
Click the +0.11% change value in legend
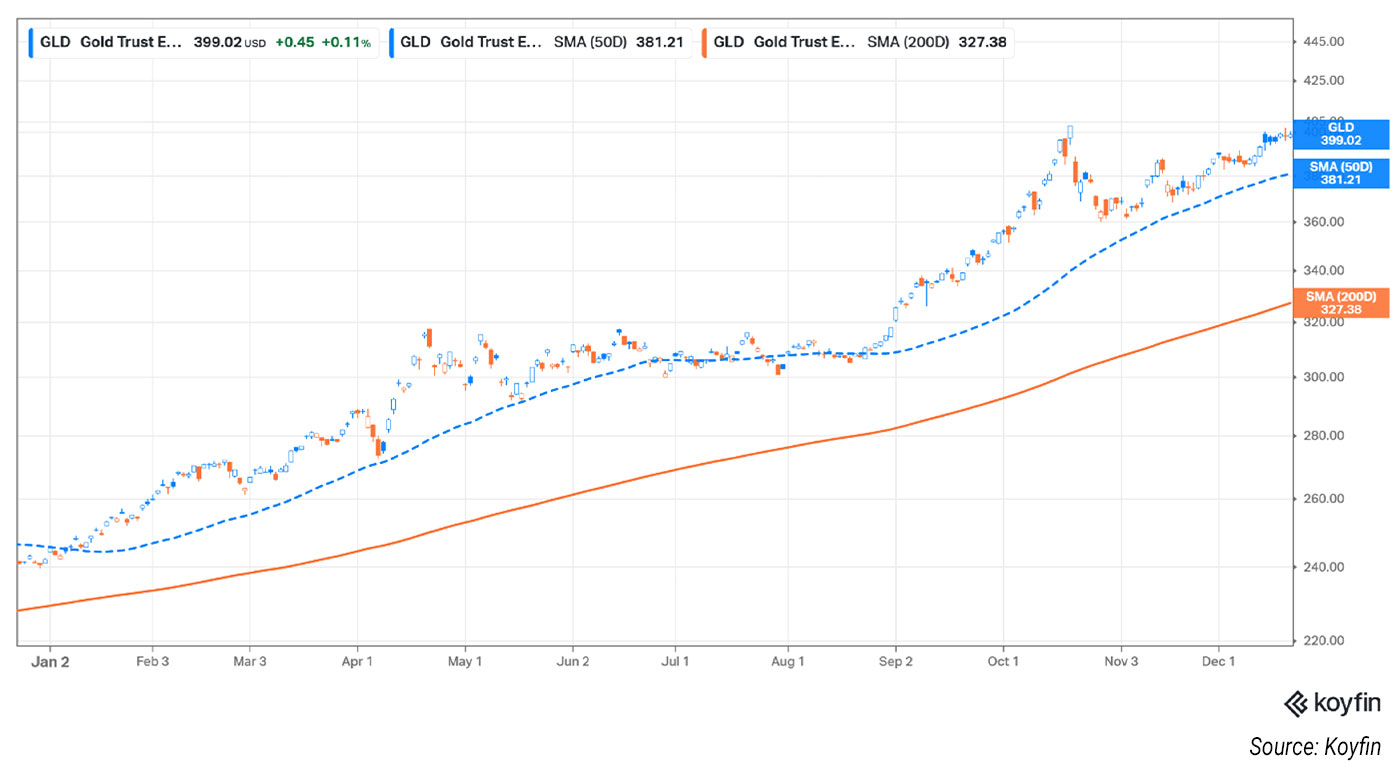pyautogui.click(x=346, y=43)
